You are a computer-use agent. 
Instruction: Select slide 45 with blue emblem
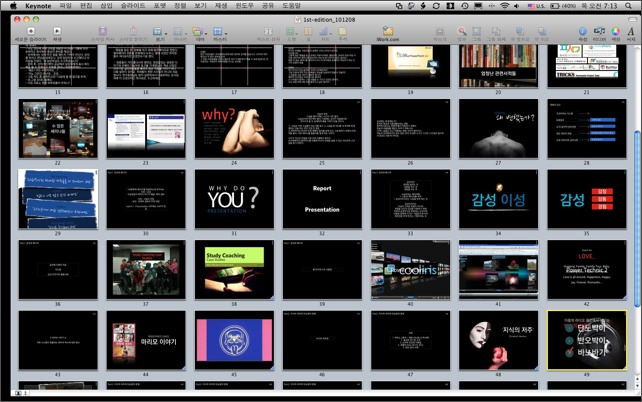click(234, 340)
